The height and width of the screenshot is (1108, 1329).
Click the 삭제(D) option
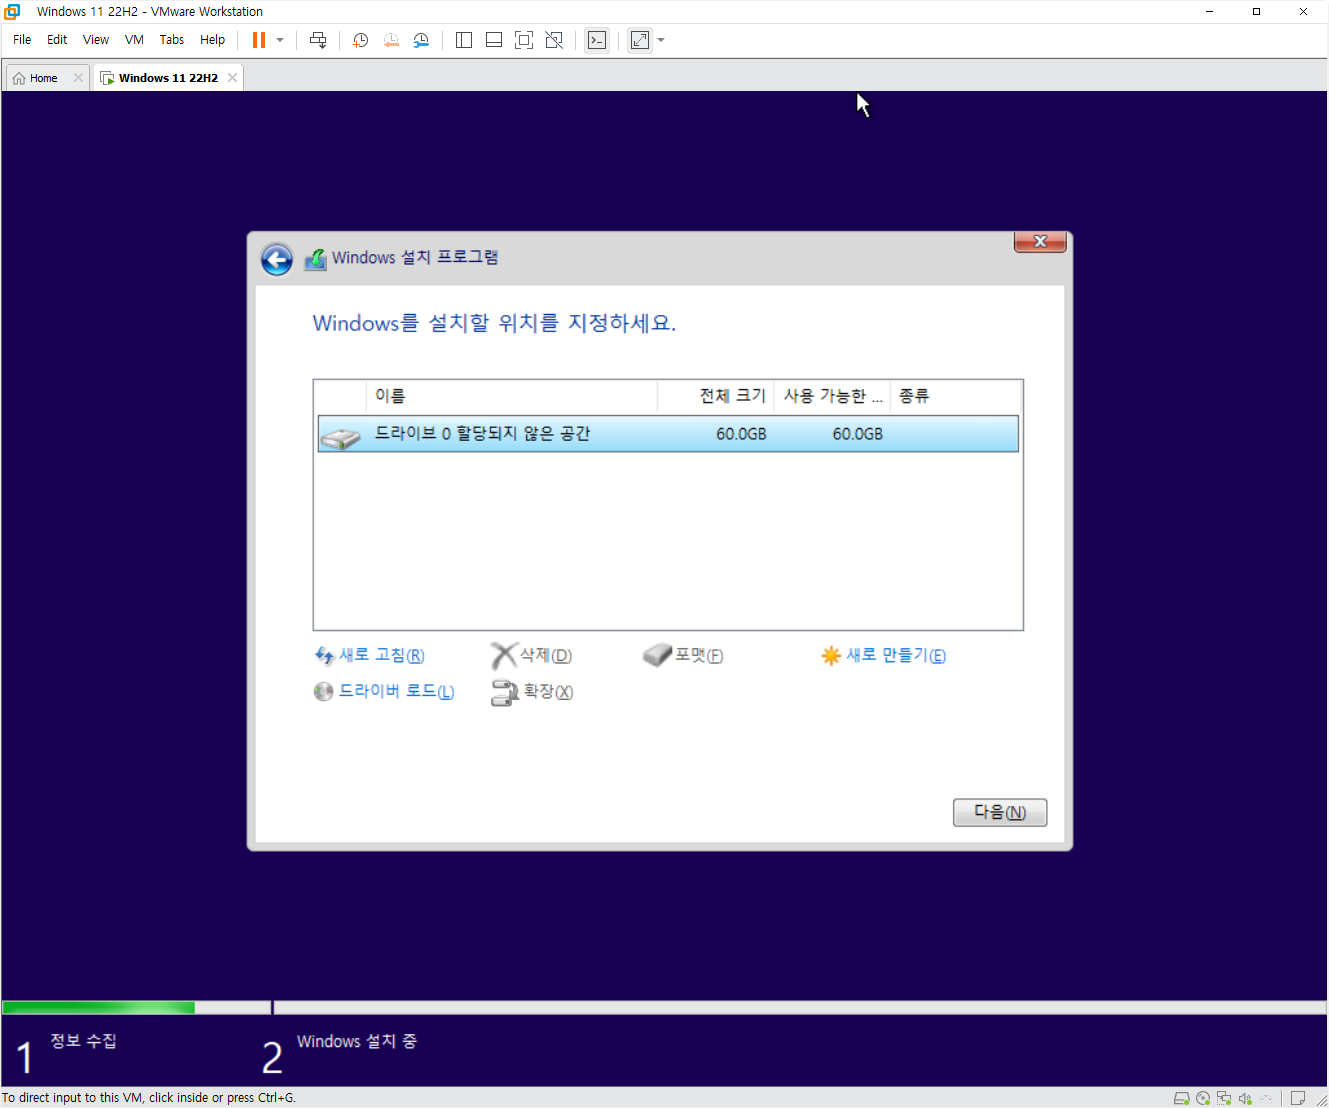(532, 655)
